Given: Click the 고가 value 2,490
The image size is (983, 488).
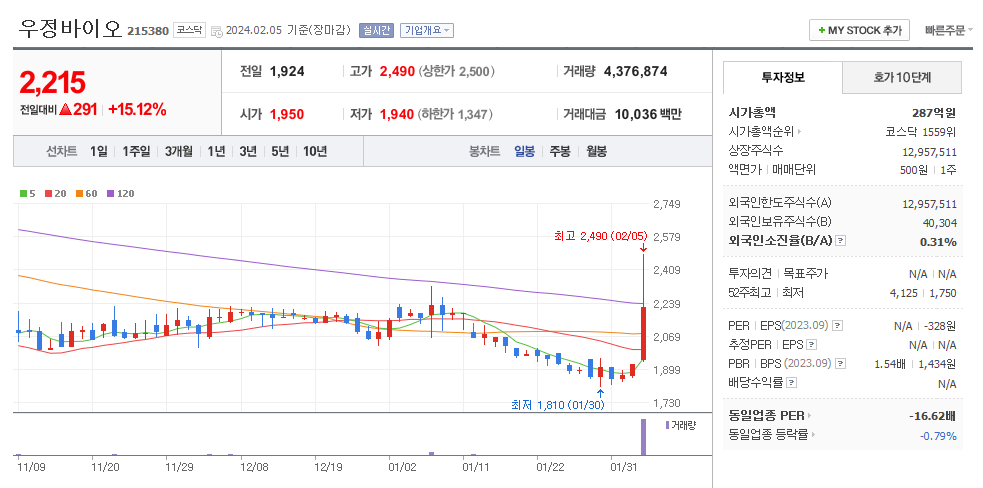Looking at the screenshot, I should pos(397,72).
